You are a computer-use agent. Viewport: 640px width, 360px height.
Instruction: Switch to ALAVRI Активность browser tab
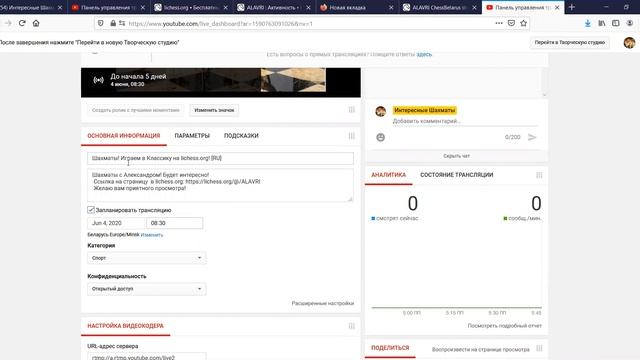(273, 7)
